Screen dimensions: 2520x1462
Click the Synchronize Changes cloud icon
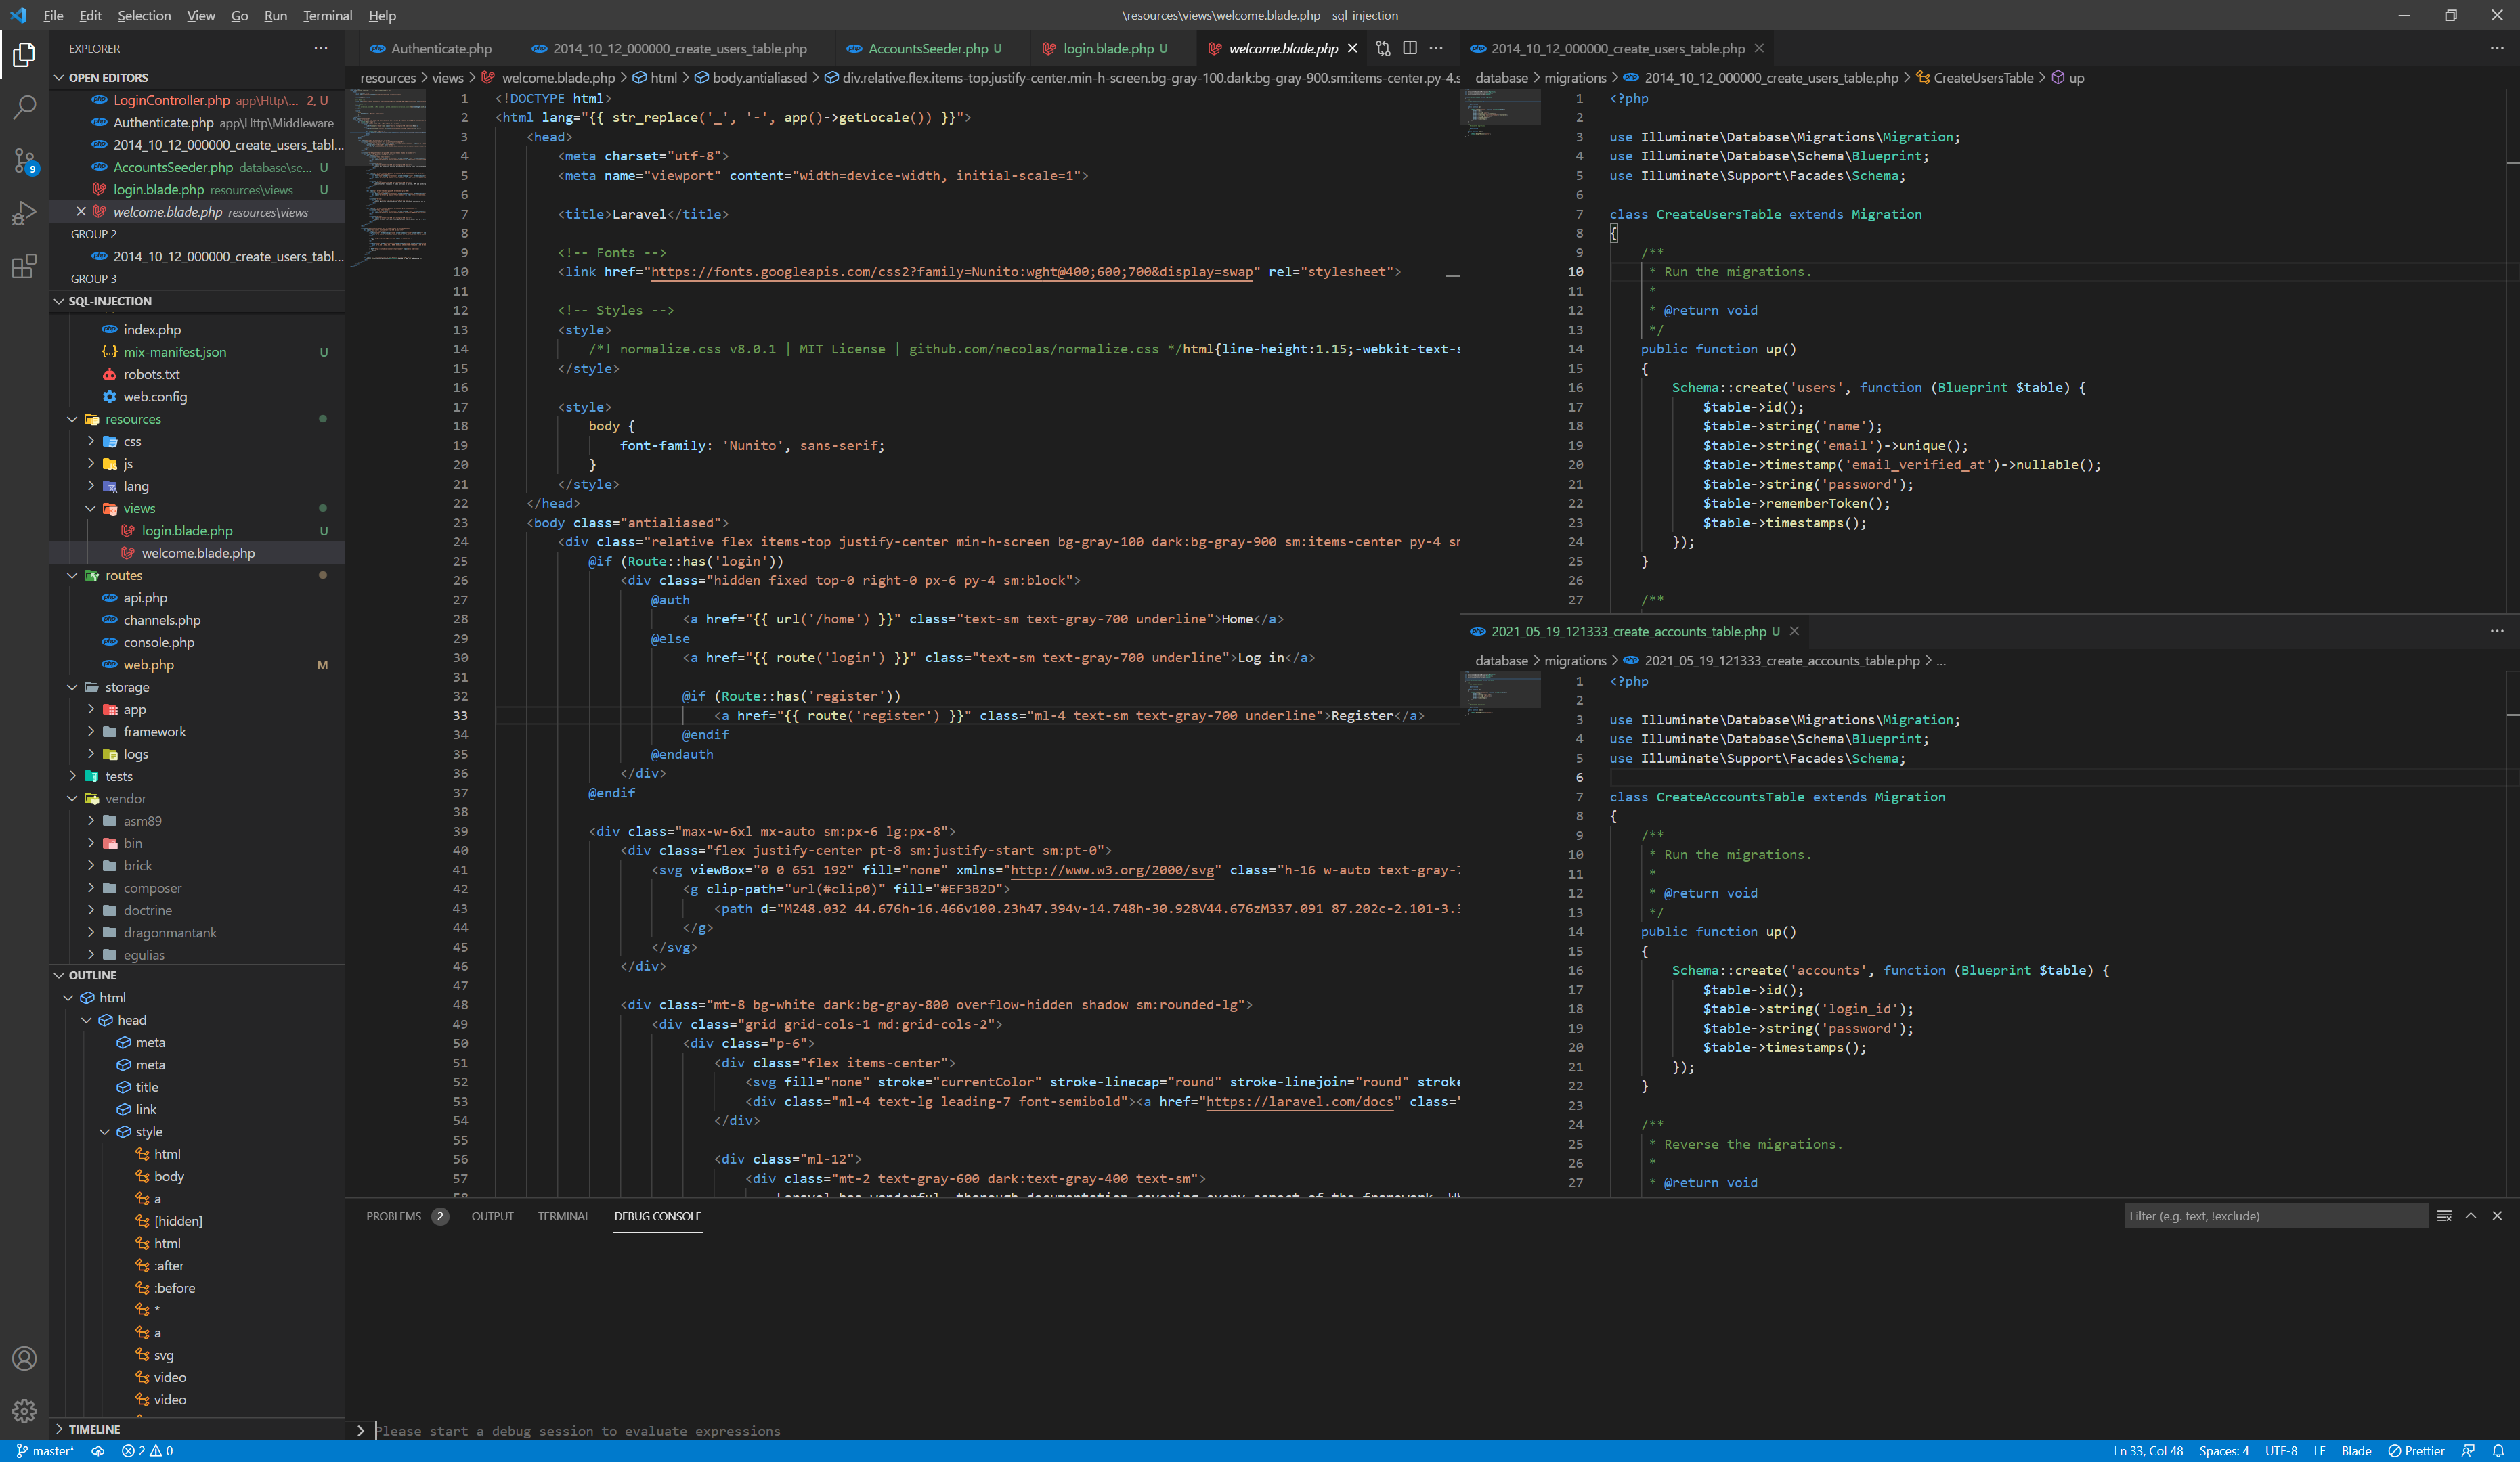click(x=98, y=1450)
